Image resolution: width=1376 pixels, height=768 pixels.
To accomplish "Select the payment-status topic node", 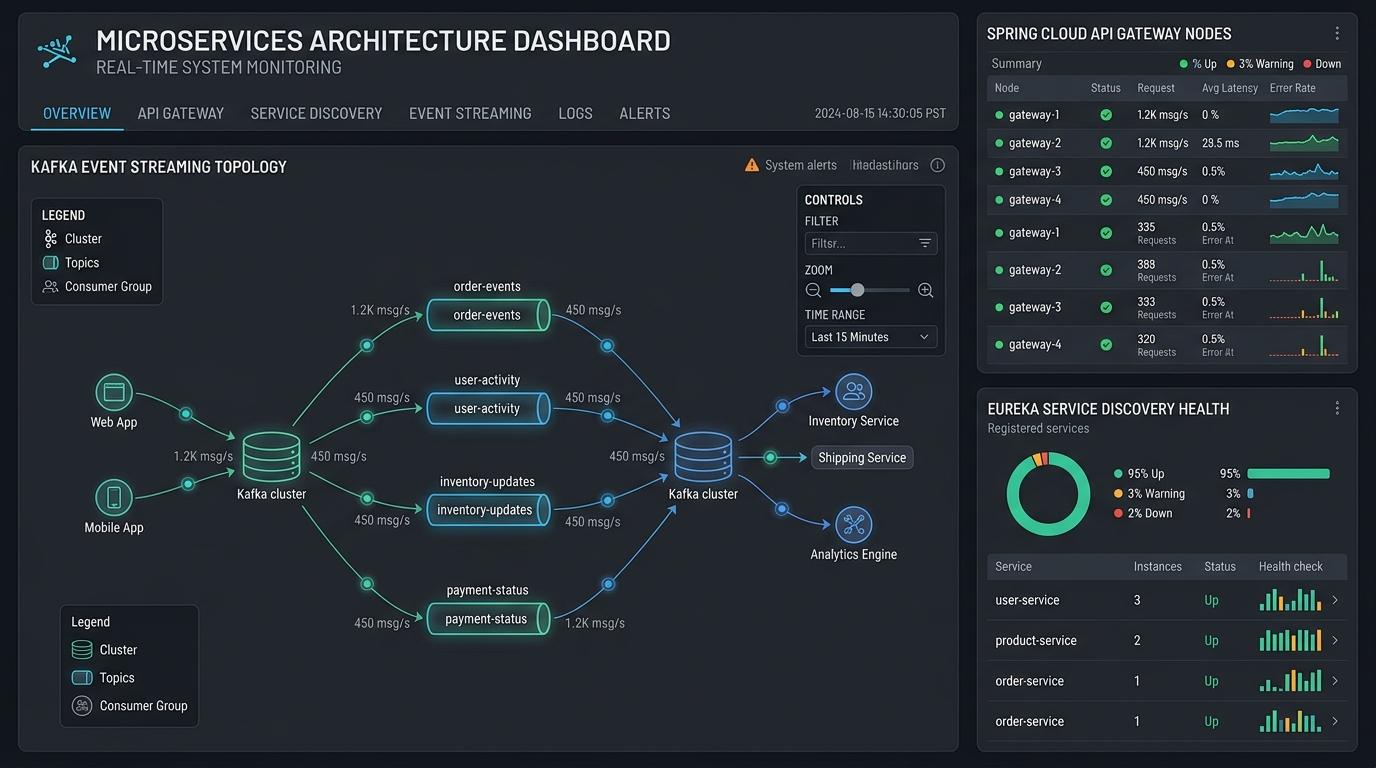I will point(488,619).
